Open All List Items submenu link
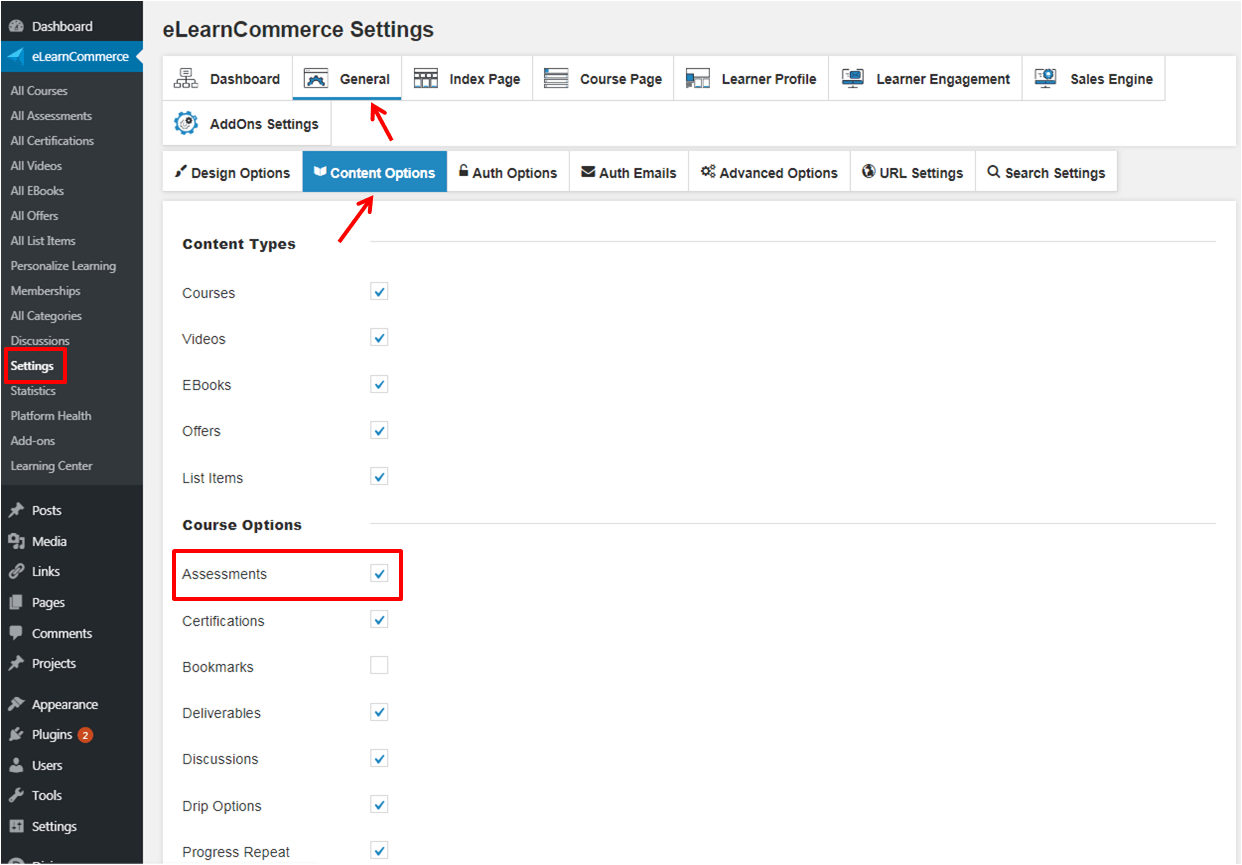This screenshot has width=1242, height=865. (43, 241)
